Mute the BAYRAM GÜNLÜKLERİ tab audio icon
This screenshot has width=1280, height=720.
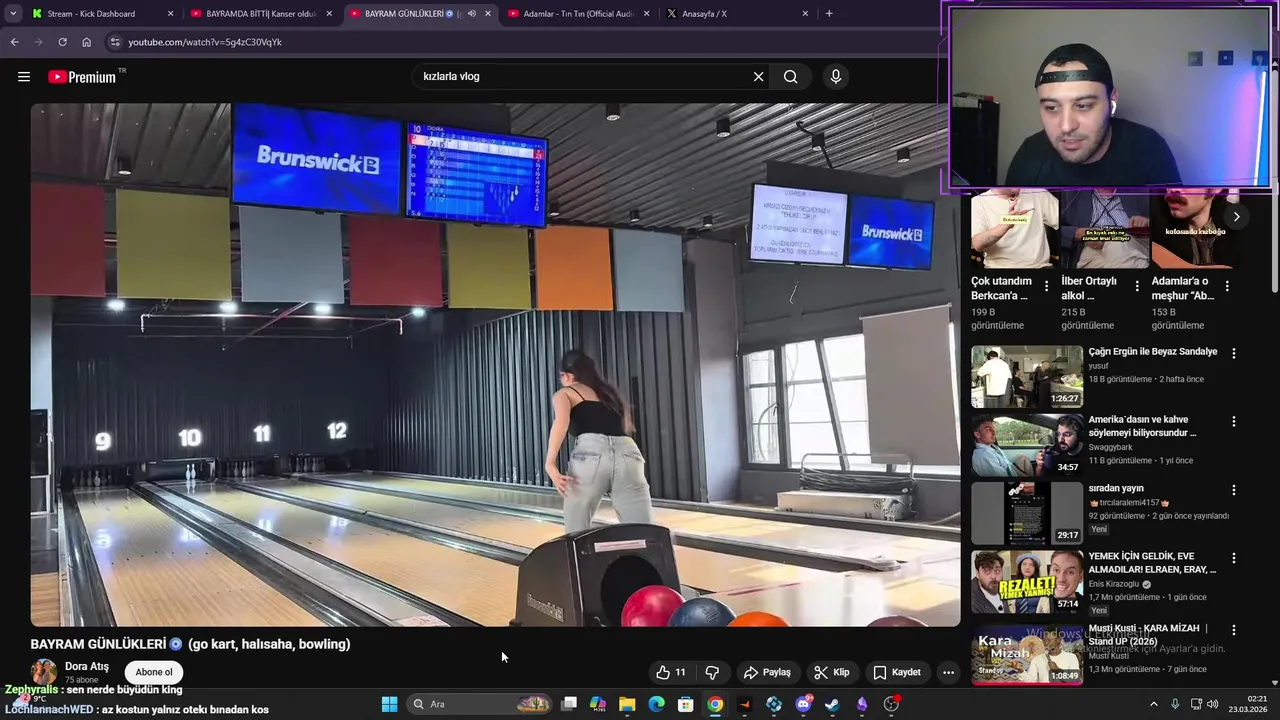pos(472,14)
